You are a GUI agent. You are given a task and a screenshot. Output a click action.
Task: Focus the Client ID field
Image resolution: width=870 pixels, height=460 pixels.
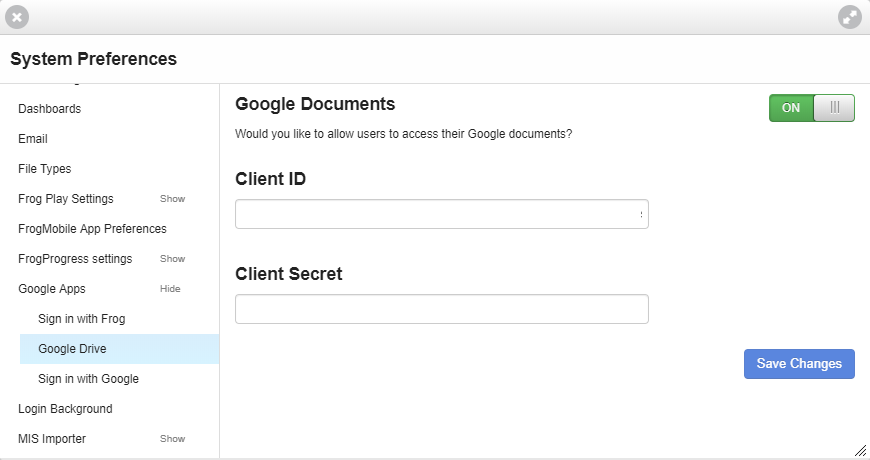pyautogui.click(x=442, y=214)
